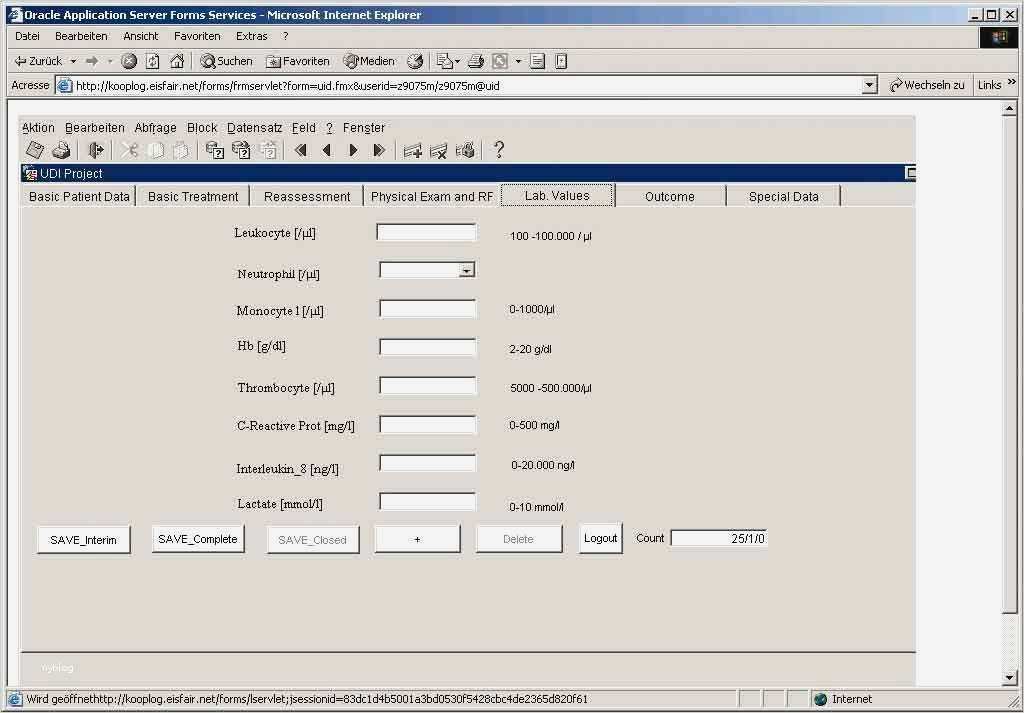The image size is (1024, 713).
Task: Open the Zurück history dropdown arrow
Action: tap(73, 61)
